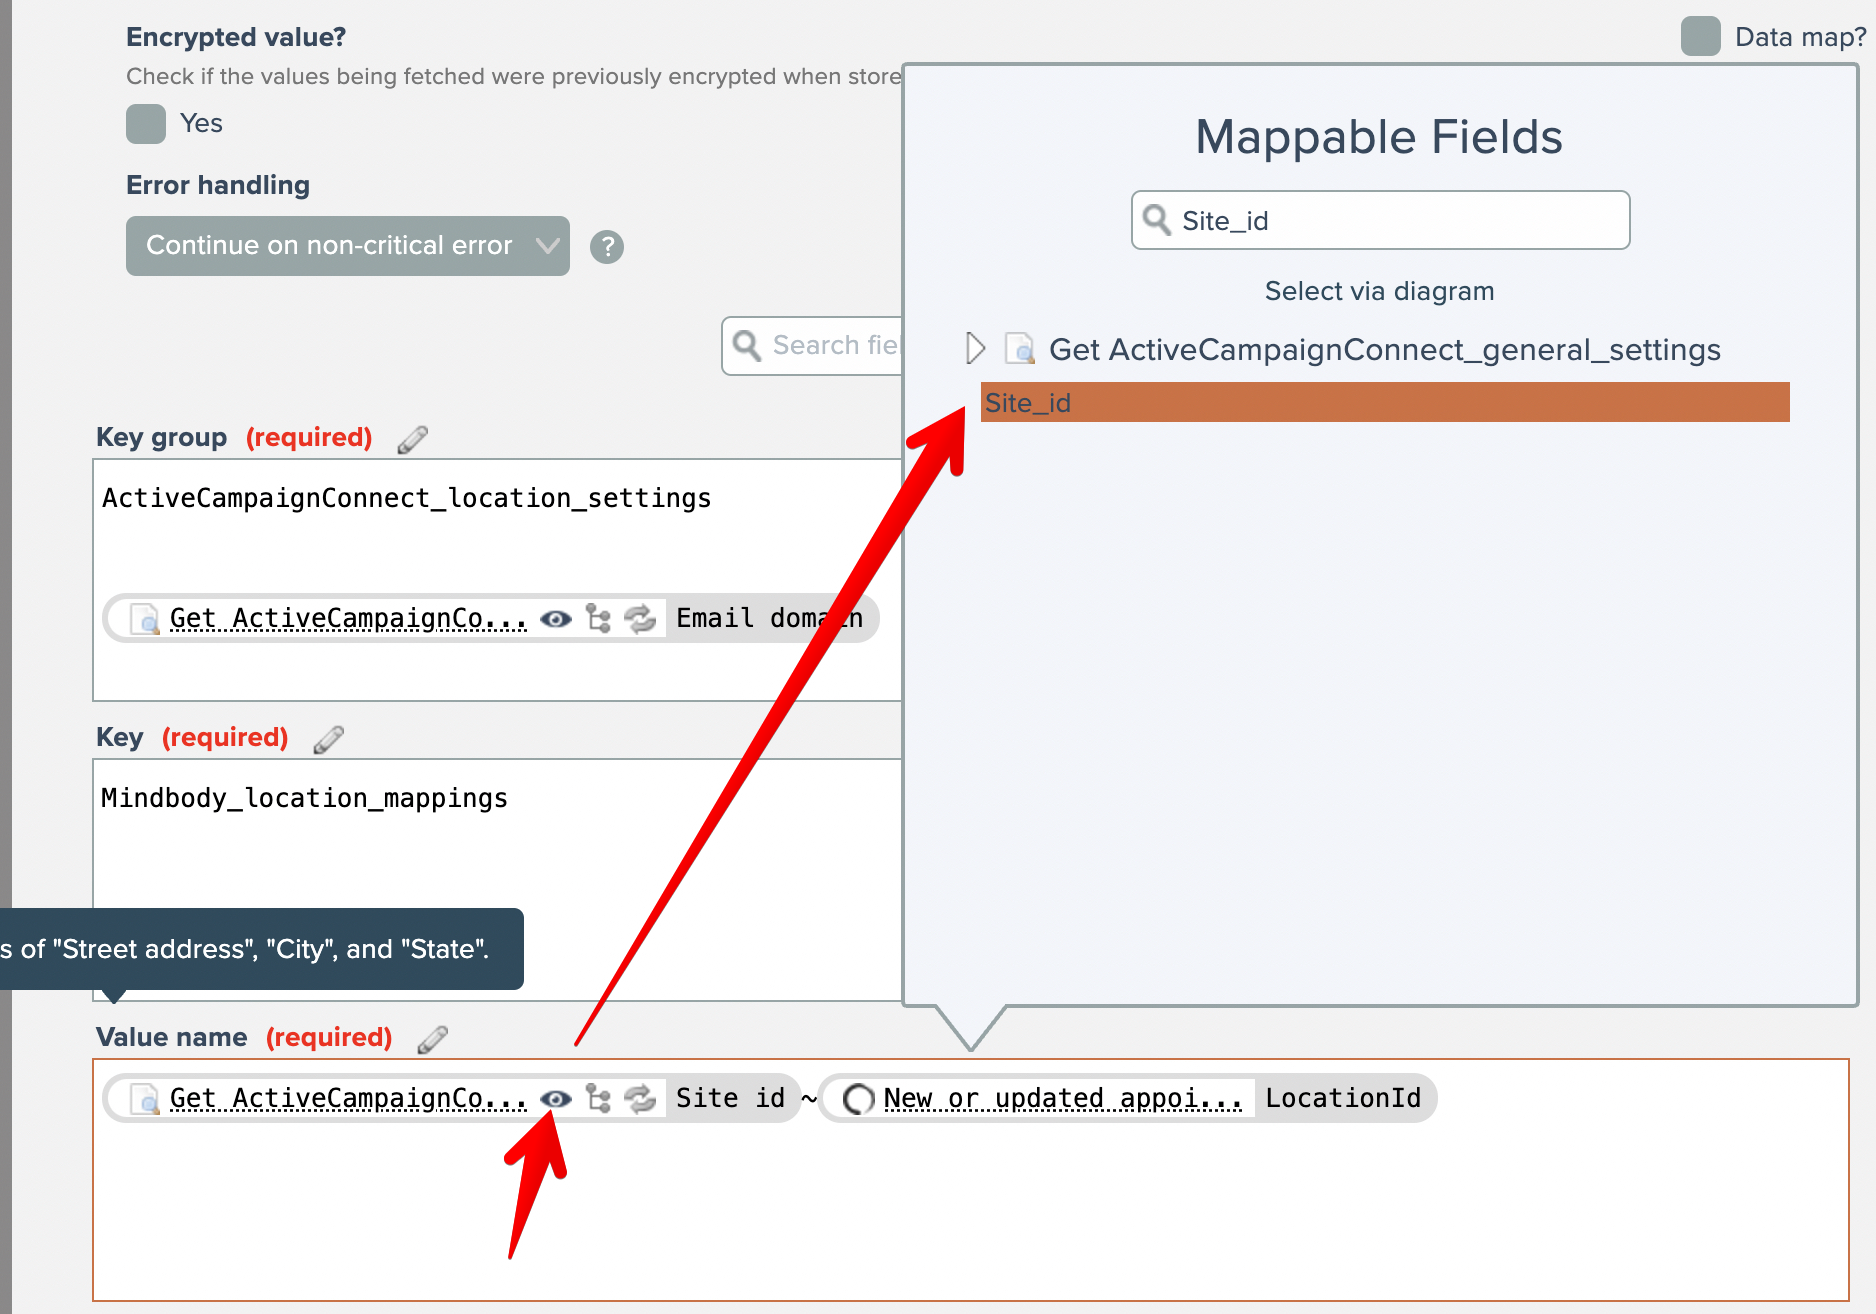The image size is (1876, 1314).
Task: Toggle eye icon in Key group pill
Action: coord(556,619)
